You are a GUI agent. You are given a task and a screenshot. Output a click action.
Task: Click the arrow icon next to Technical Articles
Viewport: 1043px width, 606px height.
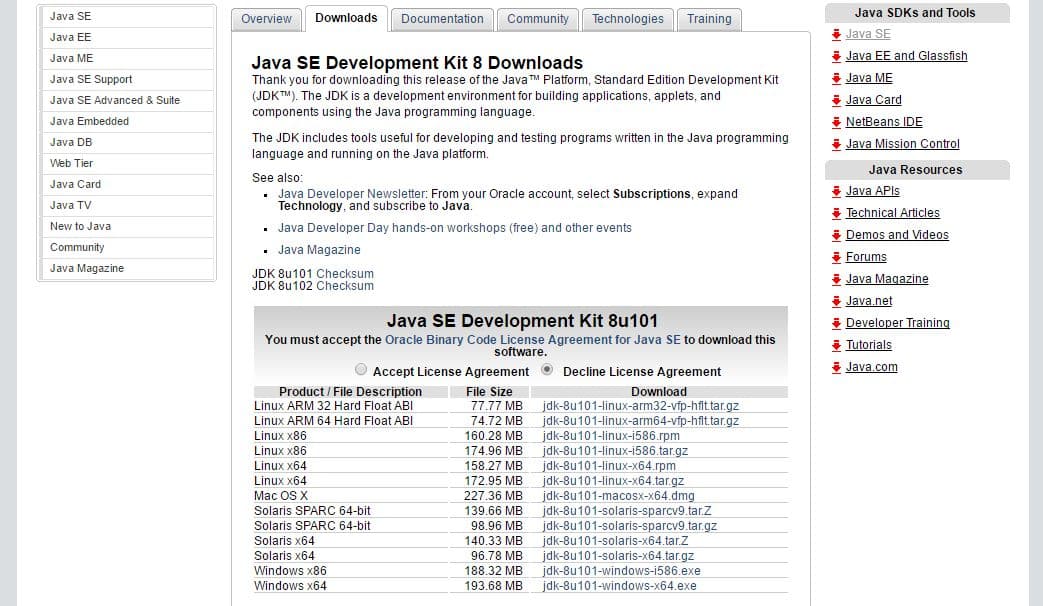(x=836, y=214)
